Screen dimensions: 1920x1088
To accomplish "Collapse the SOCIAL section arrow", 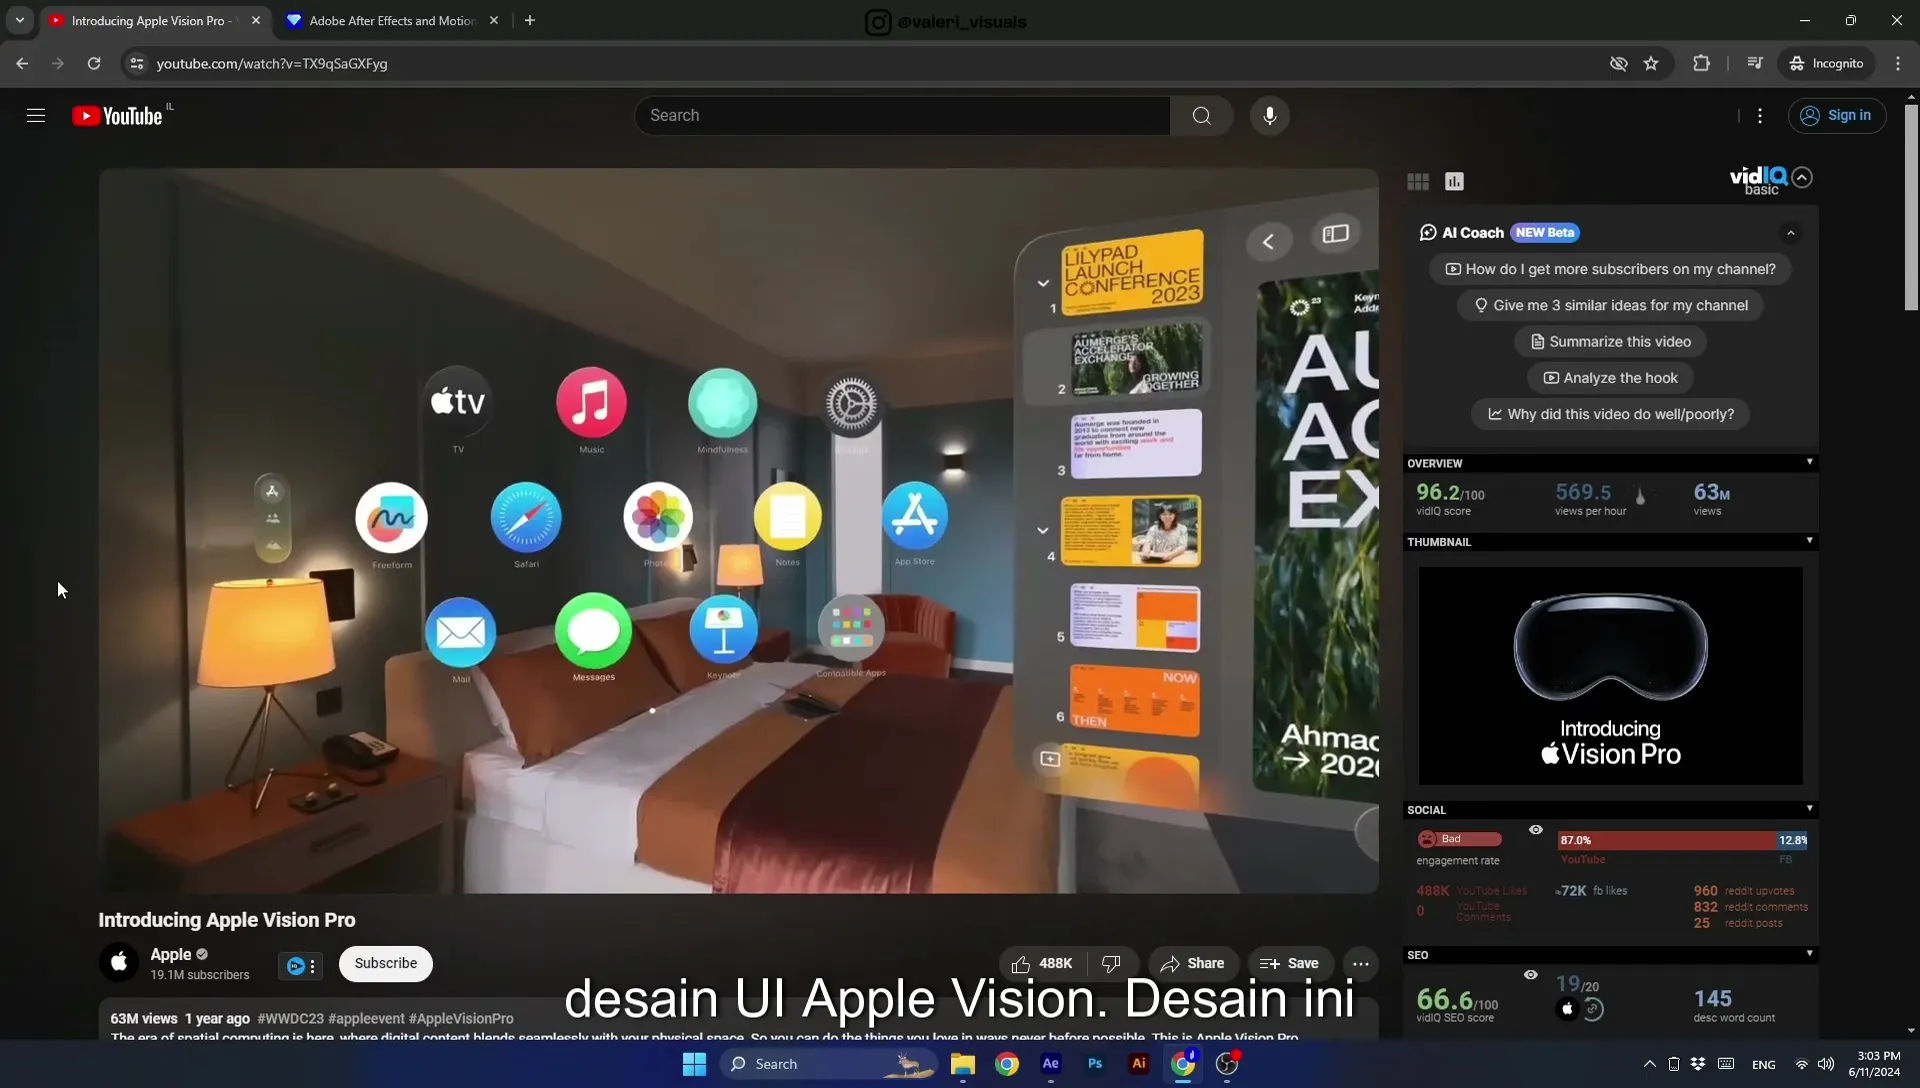I will point(1809,809).
